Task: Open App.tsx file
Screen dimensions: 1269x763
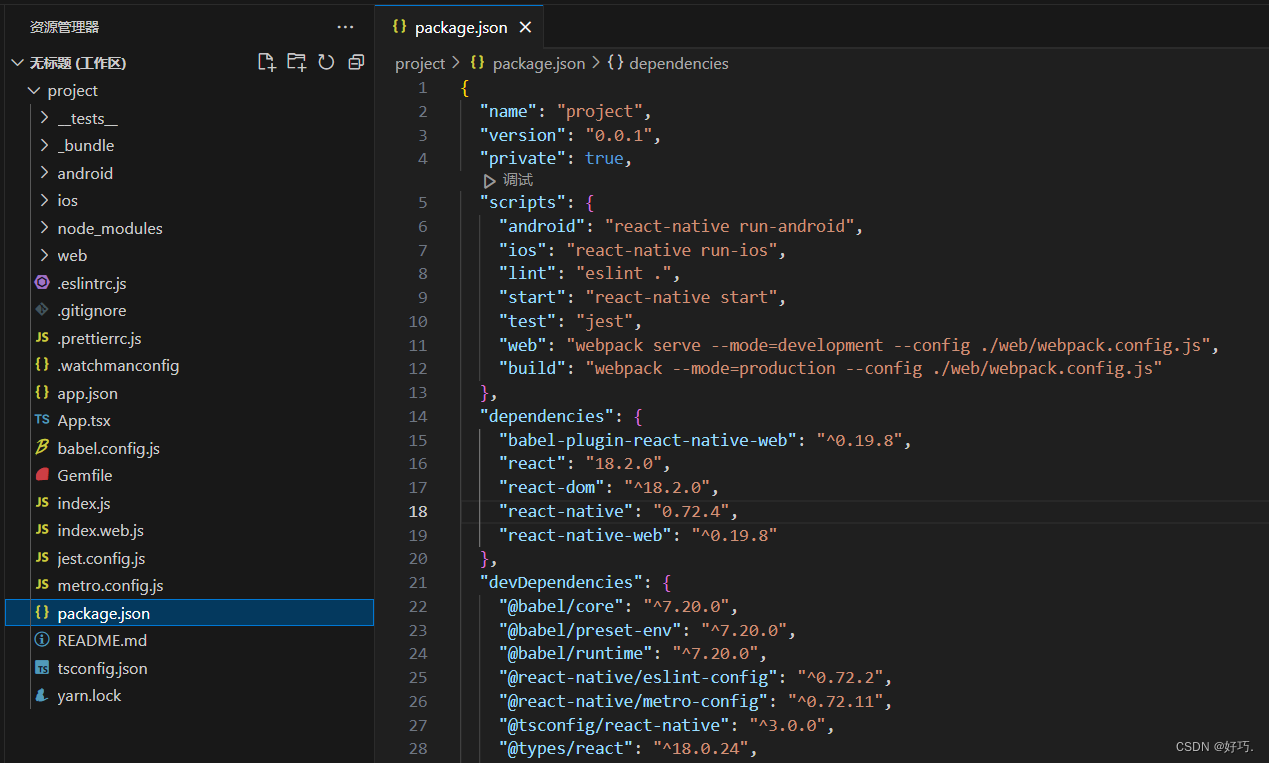Action: pos(84,421)
